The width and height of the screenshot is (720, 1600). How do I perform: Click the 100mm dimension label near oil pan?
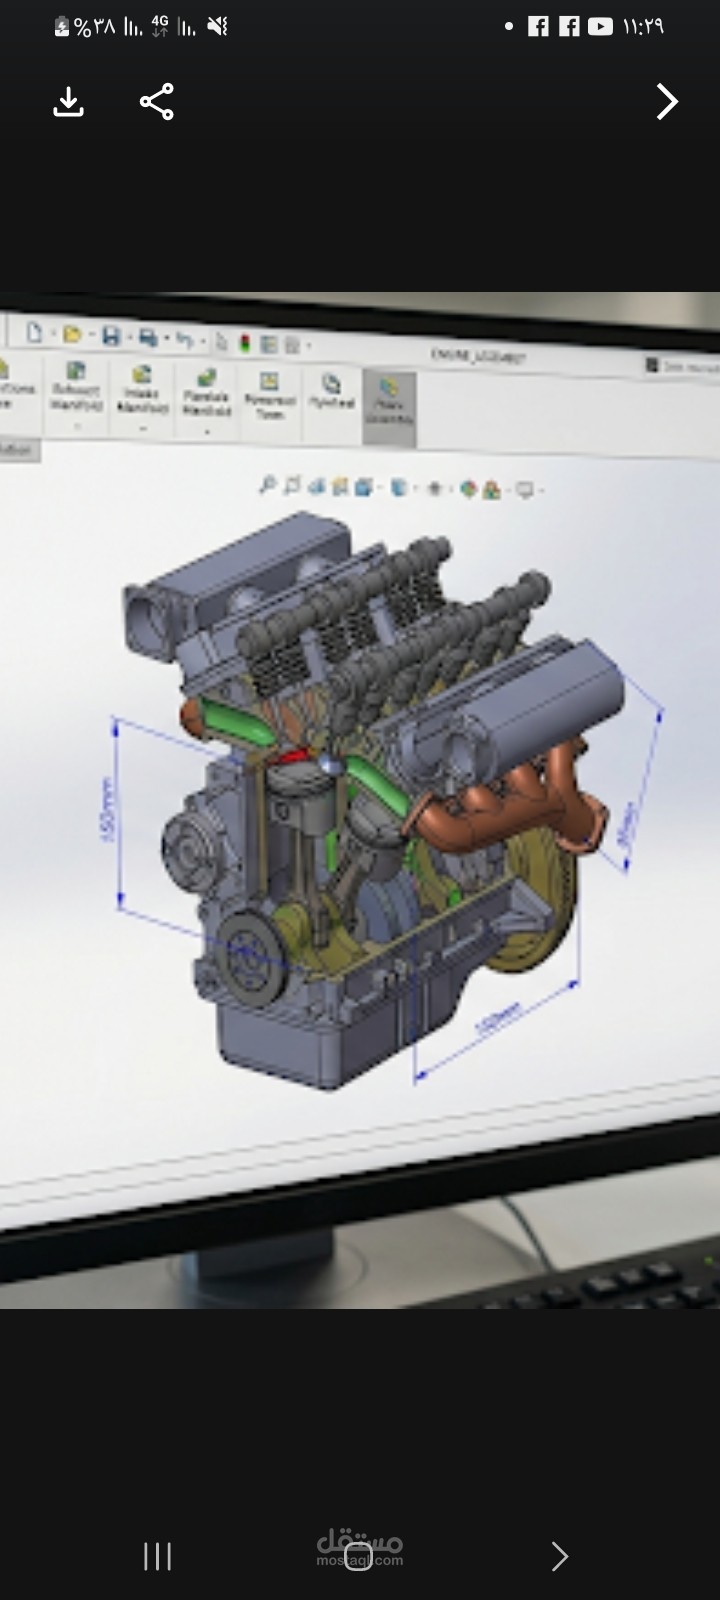[497, 1018]
